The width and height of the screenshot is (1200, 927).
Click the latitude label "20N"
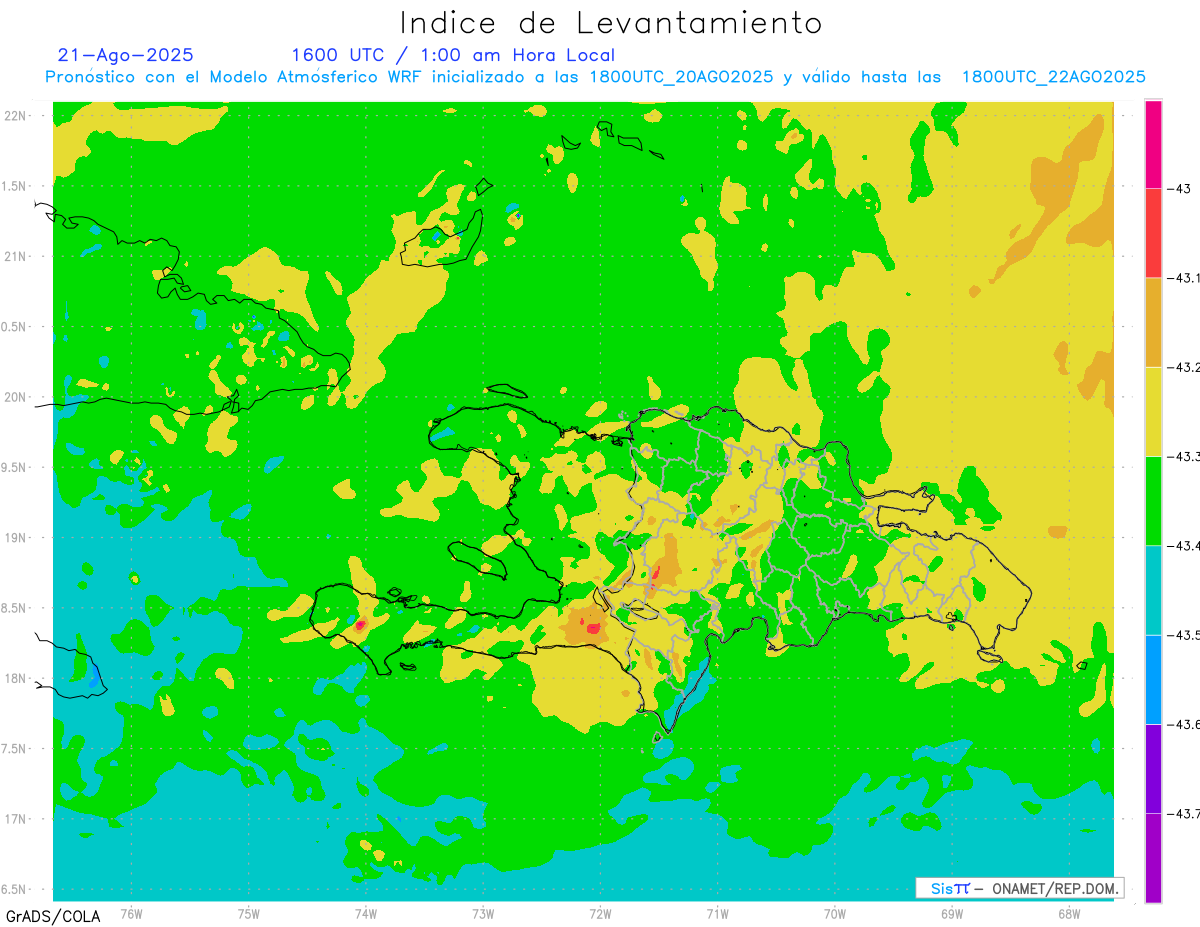(x=15, y=397)
